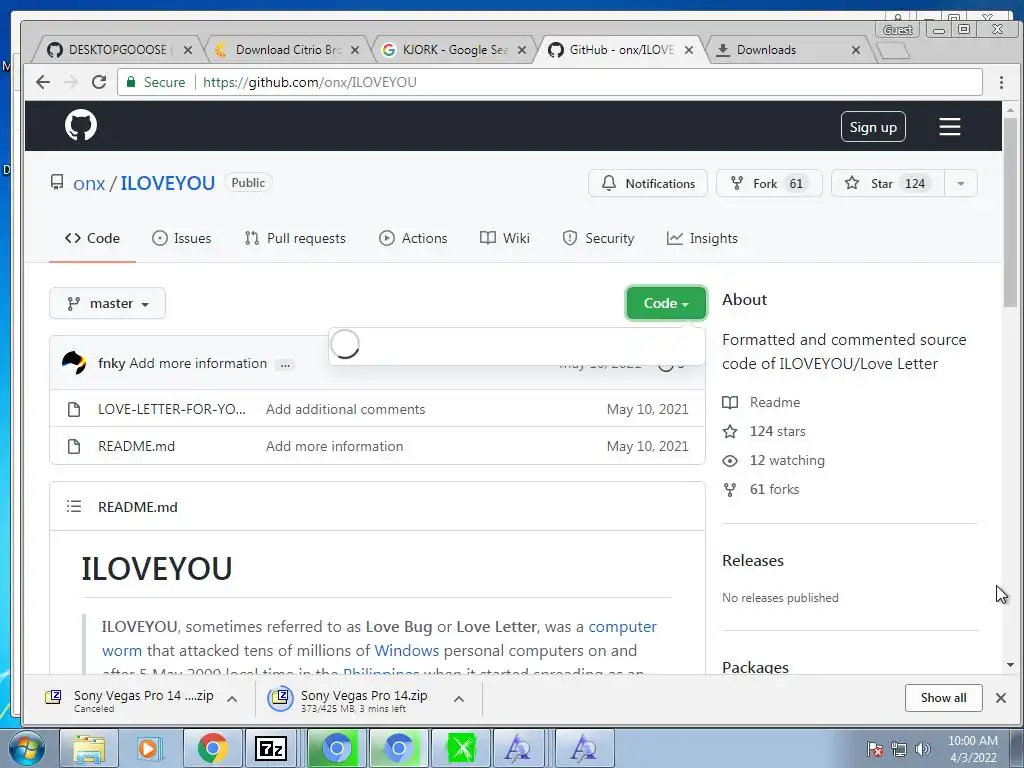This screenshot has width=1024, height=768.
Task: Follow the Windows link in README
Action: 406,651
